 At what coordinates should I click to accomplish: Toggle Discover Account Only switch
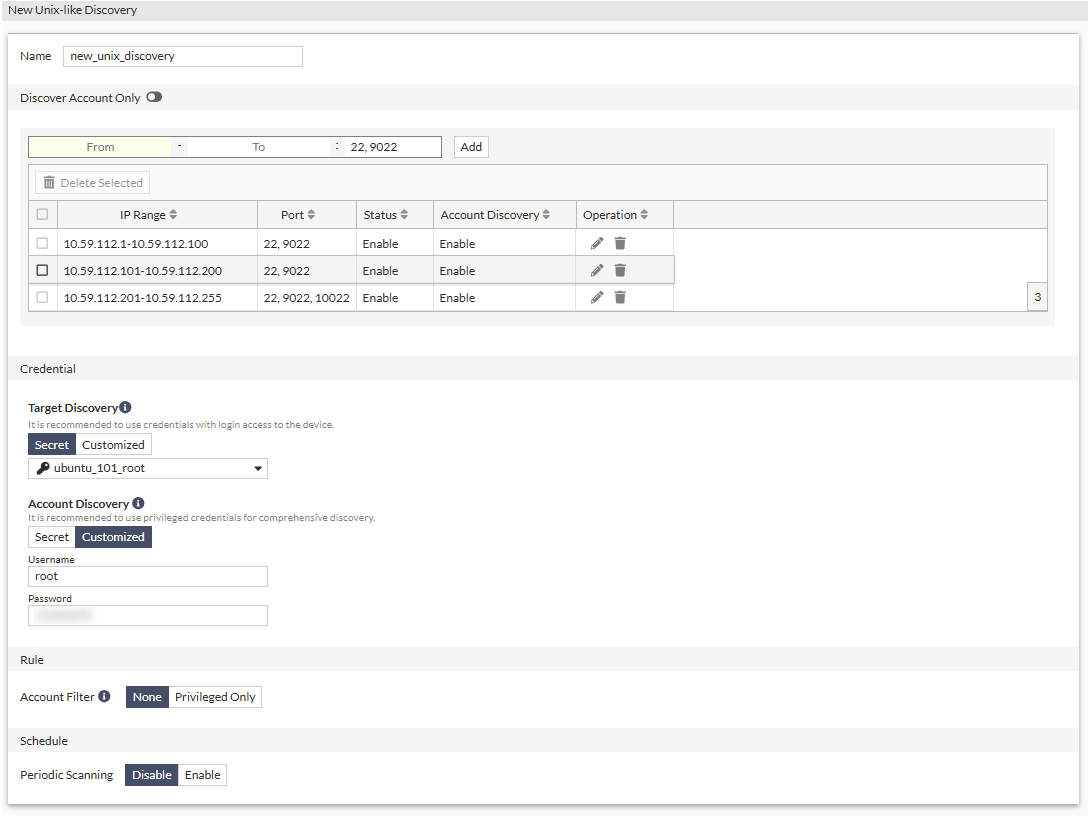click(154, 97)
